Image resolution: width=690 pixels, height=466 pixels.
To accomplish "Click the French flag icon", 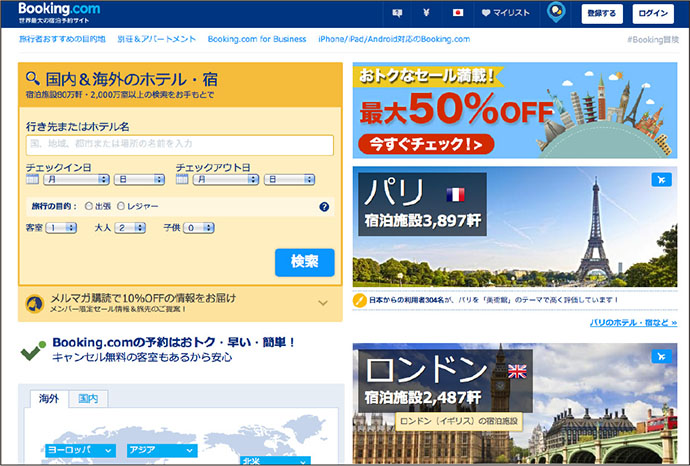I will [455, 194].
